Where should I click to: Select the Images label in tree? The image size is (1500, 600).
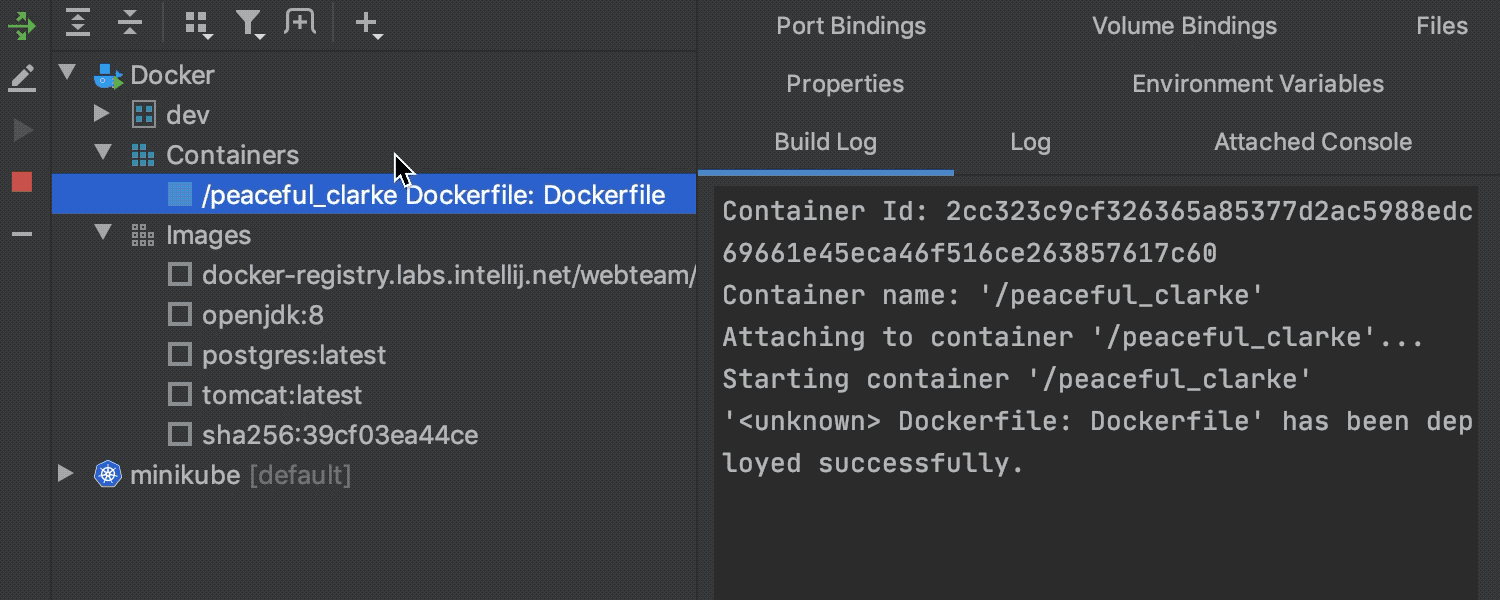[208, 235]
